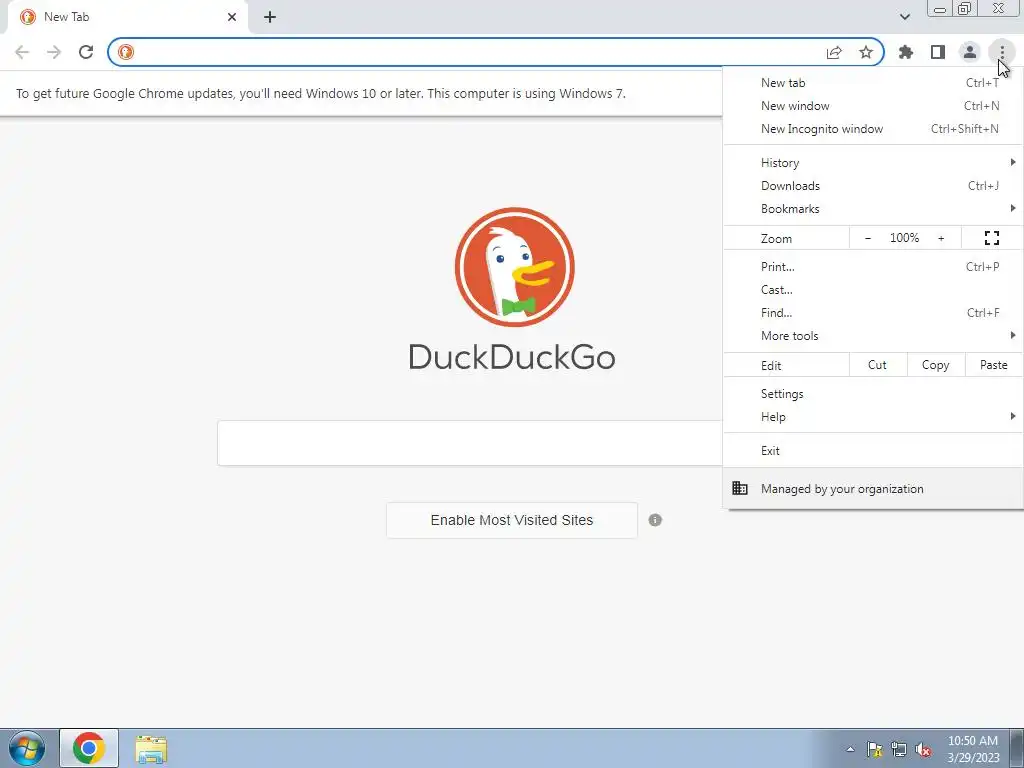Increase zoom with the plus button
1024x768 pixels.
point(941,238)
